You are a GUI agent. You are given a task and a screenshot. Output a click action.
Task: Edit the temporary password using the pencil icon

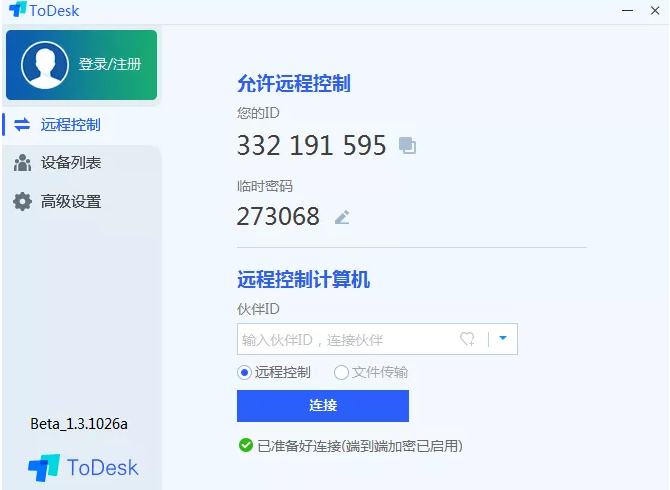(342, 217)
